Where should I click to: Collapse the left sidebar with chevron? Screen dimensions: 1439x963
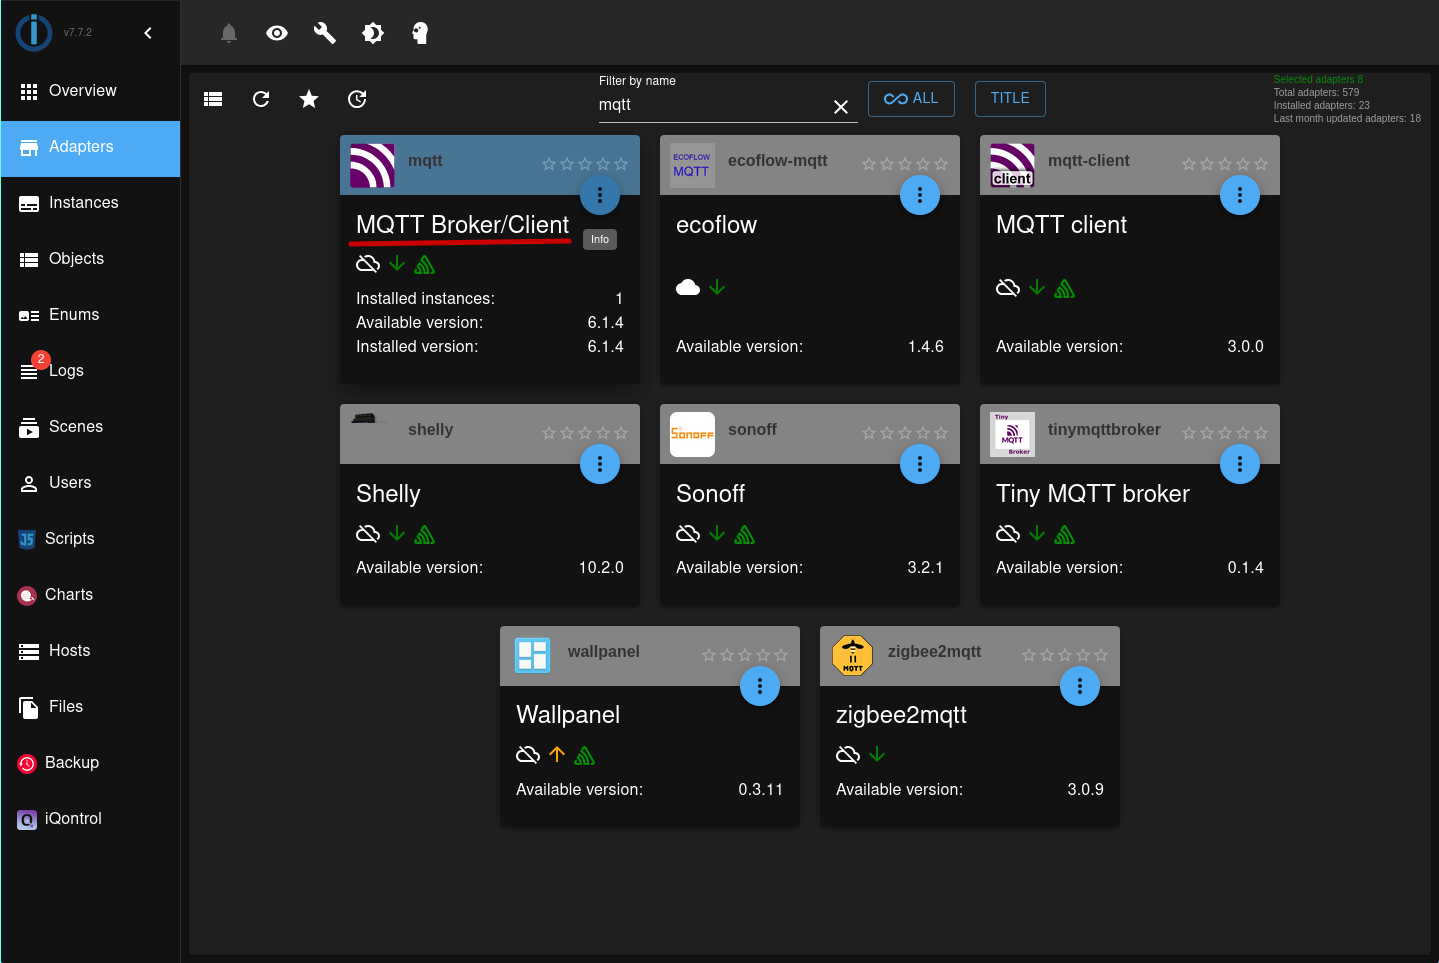(x=148, y=33)
